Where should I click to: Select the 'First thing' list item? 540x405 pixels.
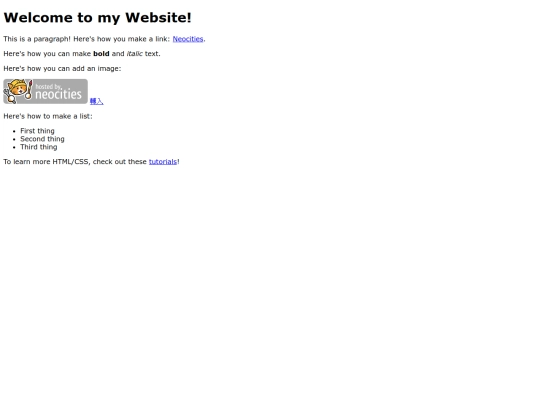click(x=37, y=131)
